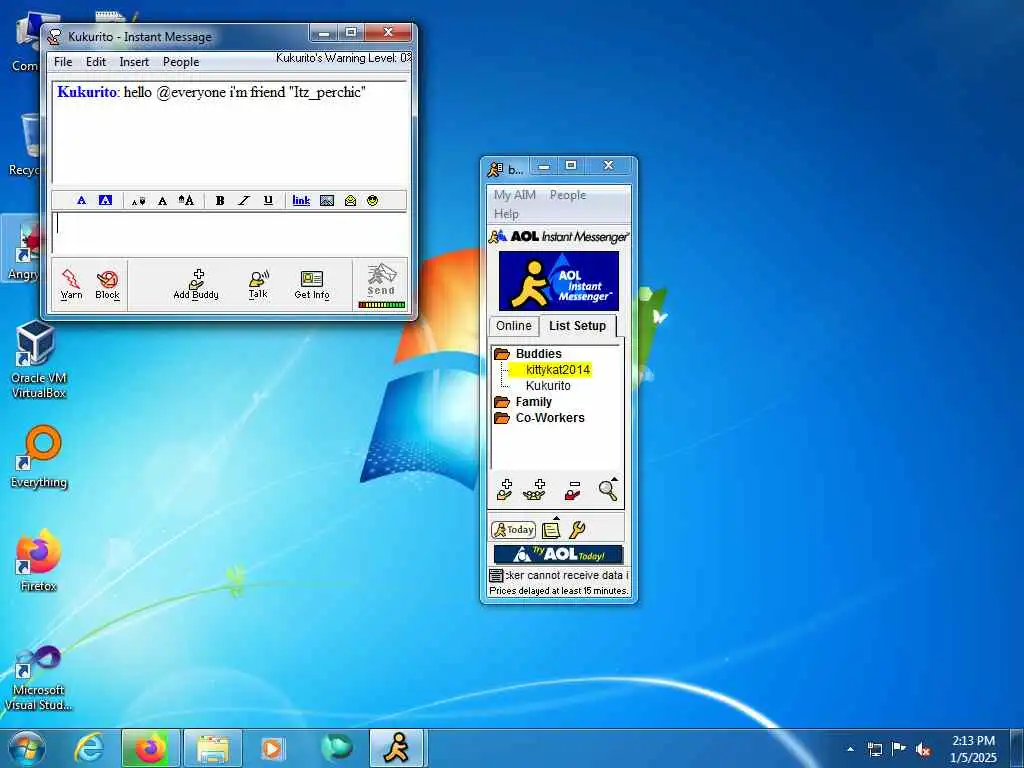Expand the Family folder
This screenshot has height=768, width=1024.
502,402
